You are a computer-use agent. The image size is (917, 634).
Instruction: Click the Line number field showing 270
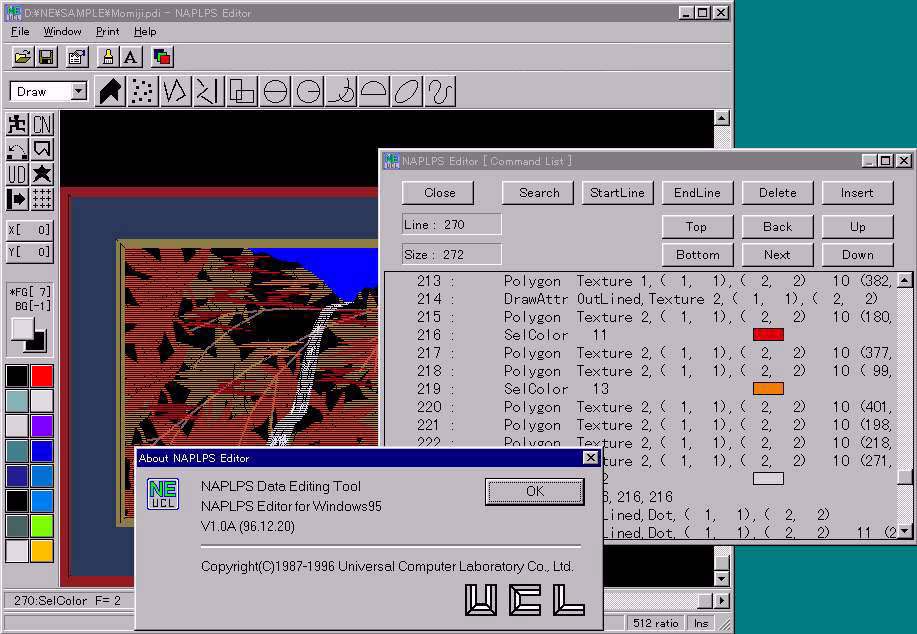(451, 225)
